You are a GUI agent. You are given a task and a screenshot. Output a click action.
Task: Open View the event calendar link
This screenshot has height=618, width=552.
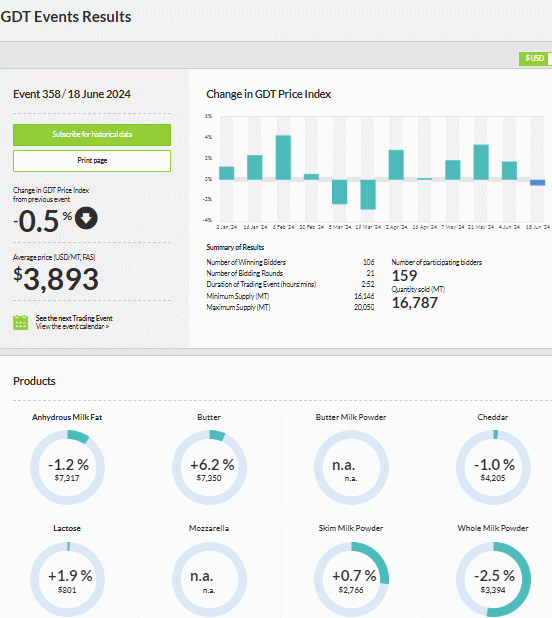(x=72, y=326)
